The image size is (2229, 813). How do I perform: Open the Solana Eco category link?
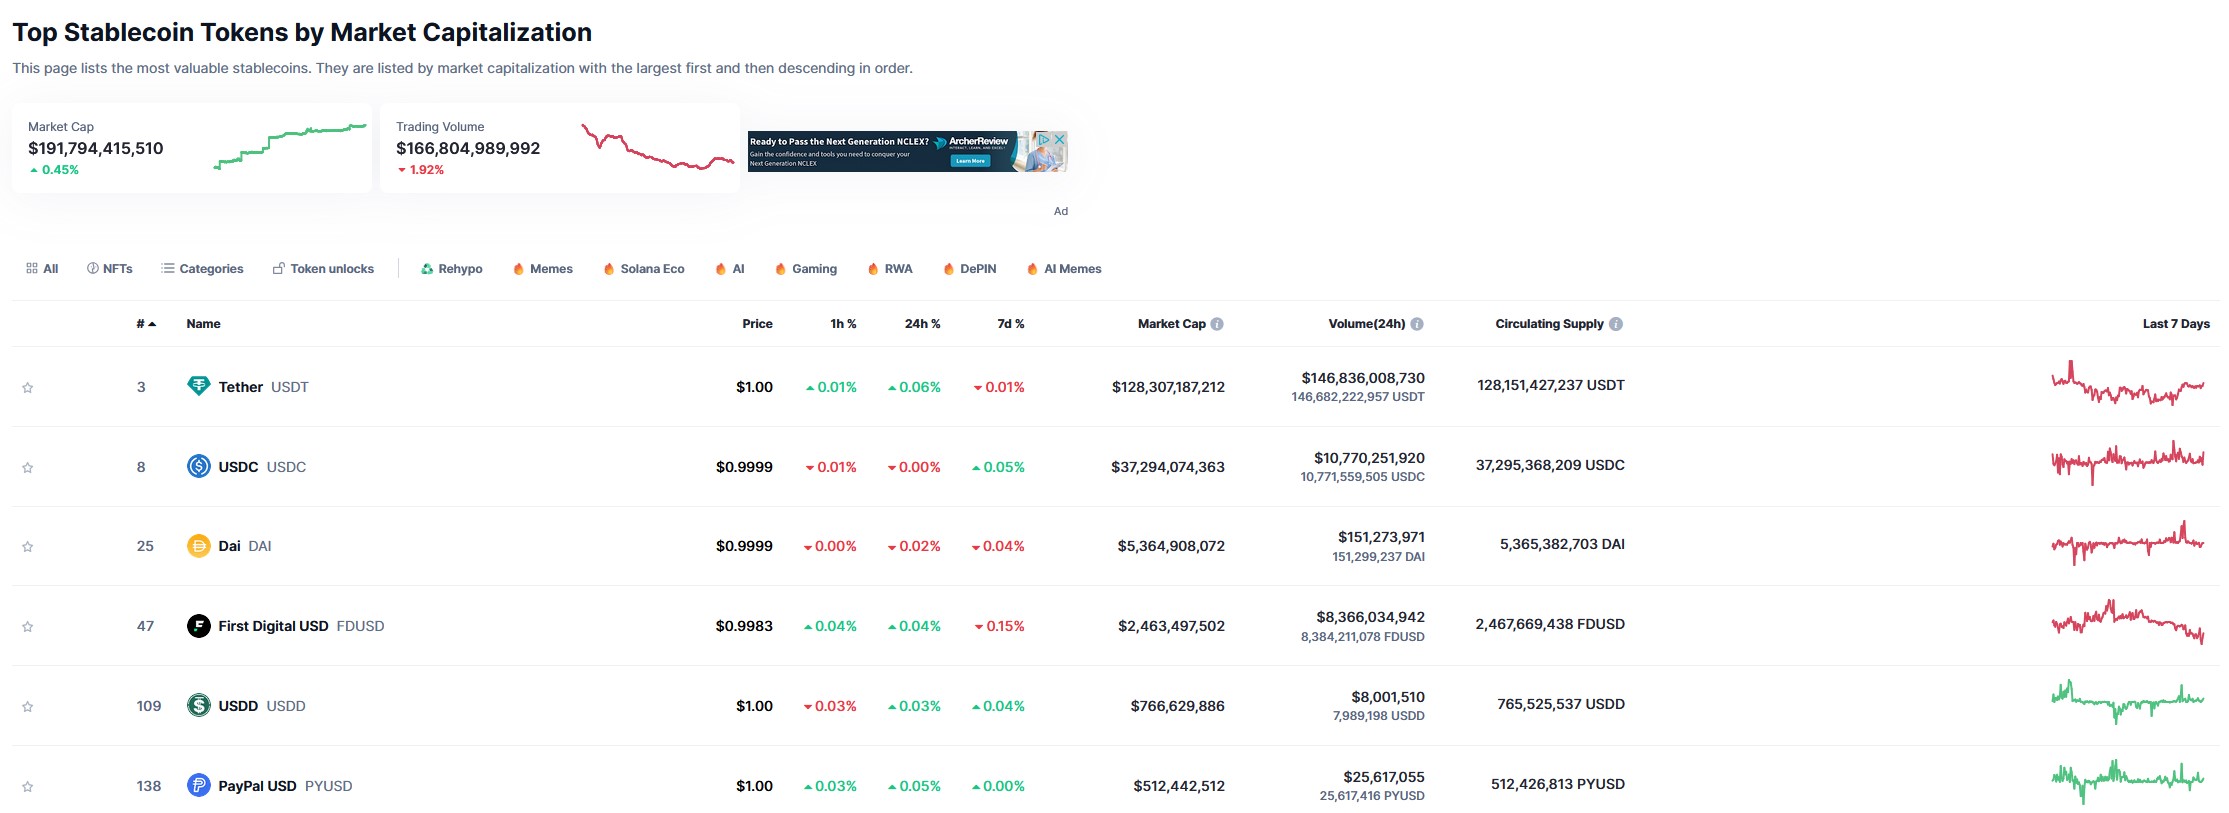(x=643, y=269)
